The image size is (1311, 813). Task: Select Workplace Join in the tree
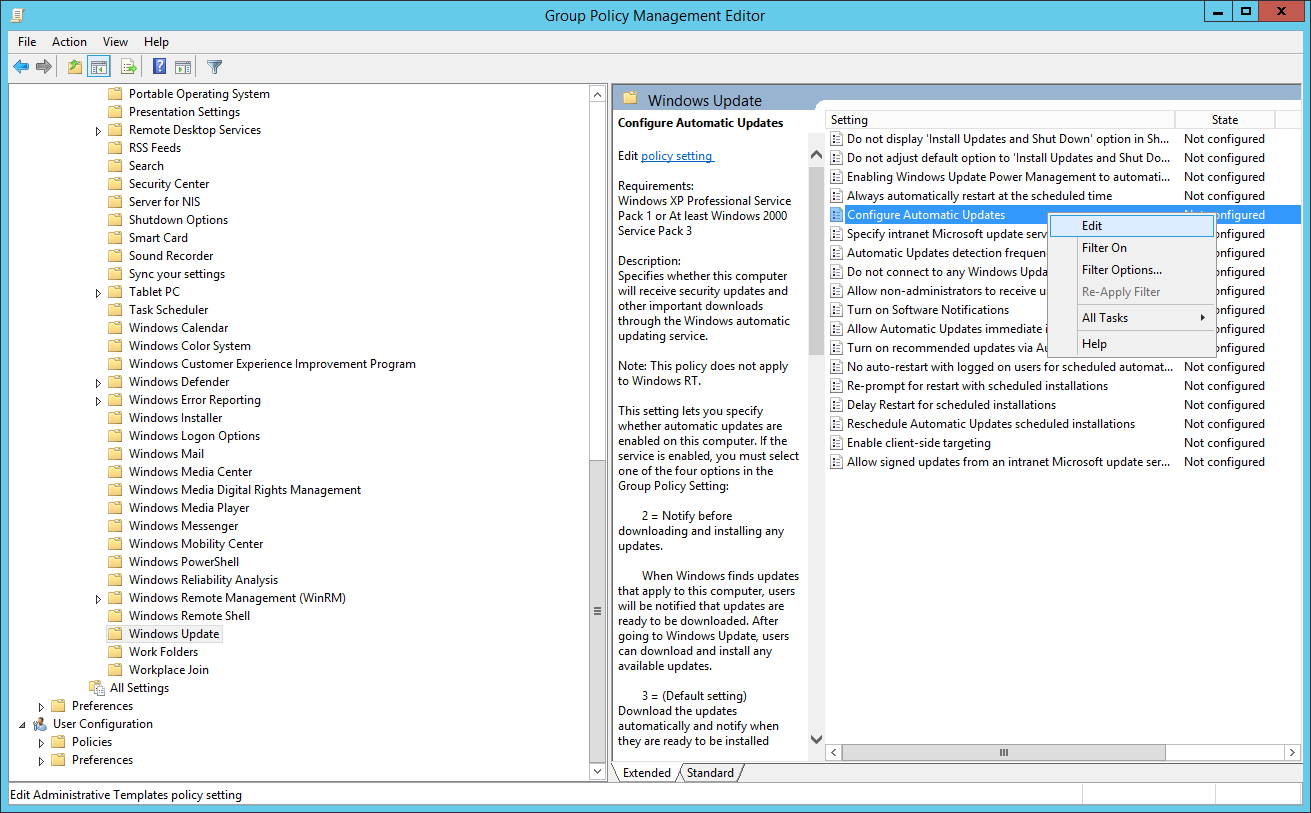169,670
